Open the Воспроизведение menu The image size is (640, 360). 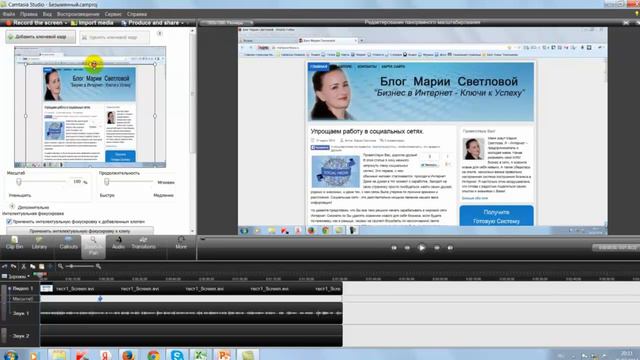click(78, 14)
